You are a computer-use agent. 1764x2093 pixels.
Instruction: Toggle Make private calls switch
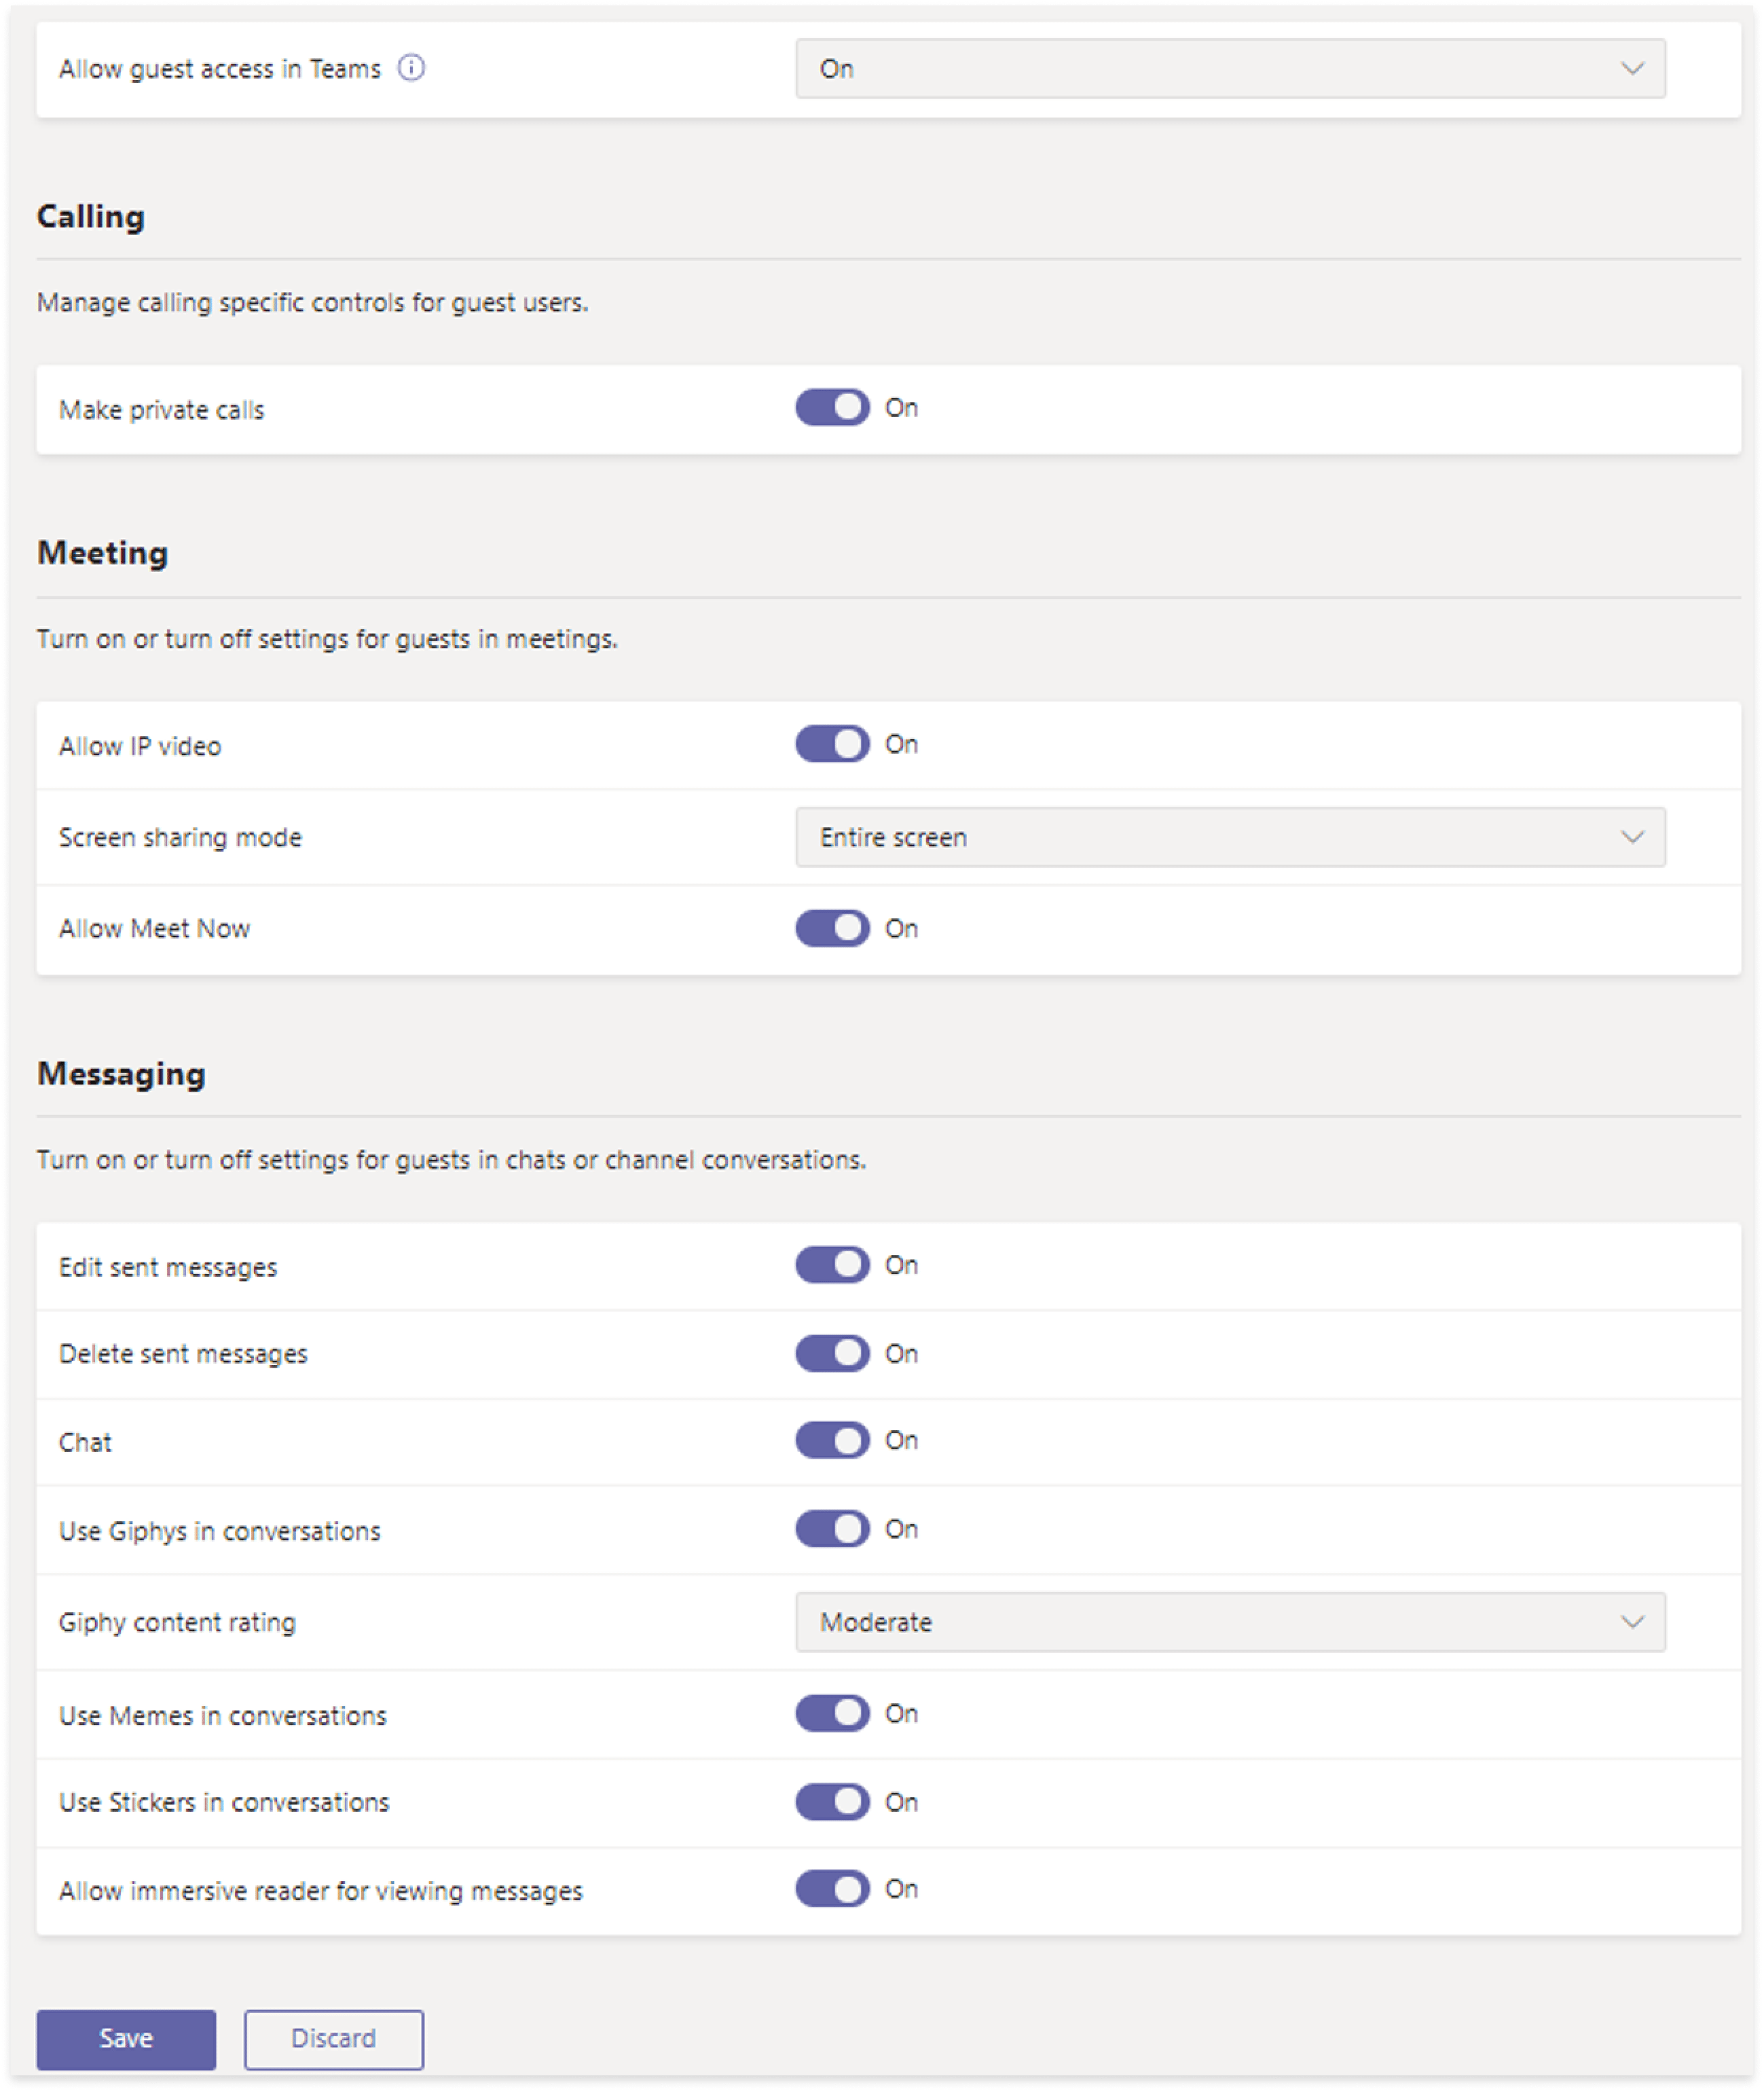click(832, 408)
